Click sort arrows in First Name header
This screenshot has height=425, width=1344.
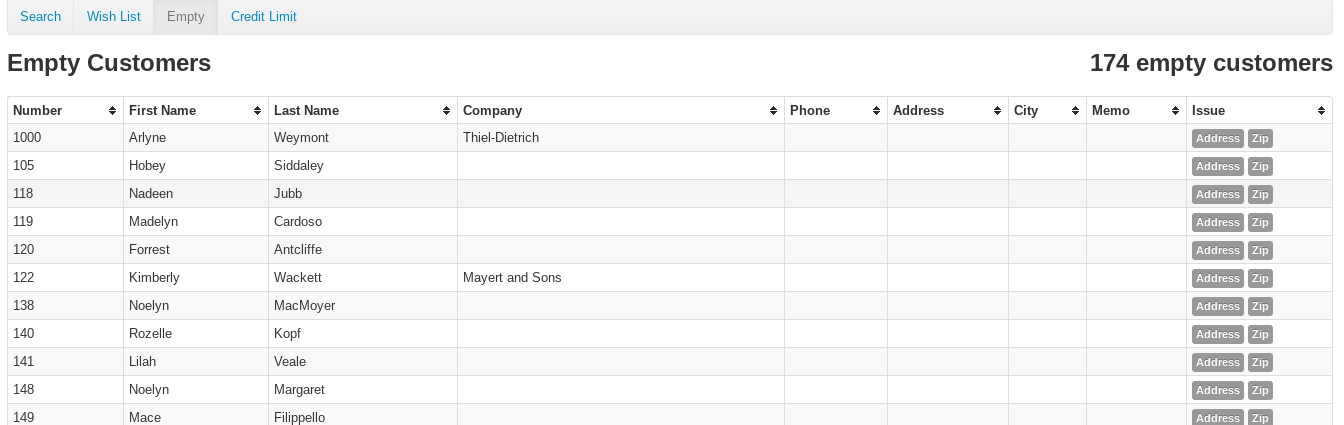(258, 111)
